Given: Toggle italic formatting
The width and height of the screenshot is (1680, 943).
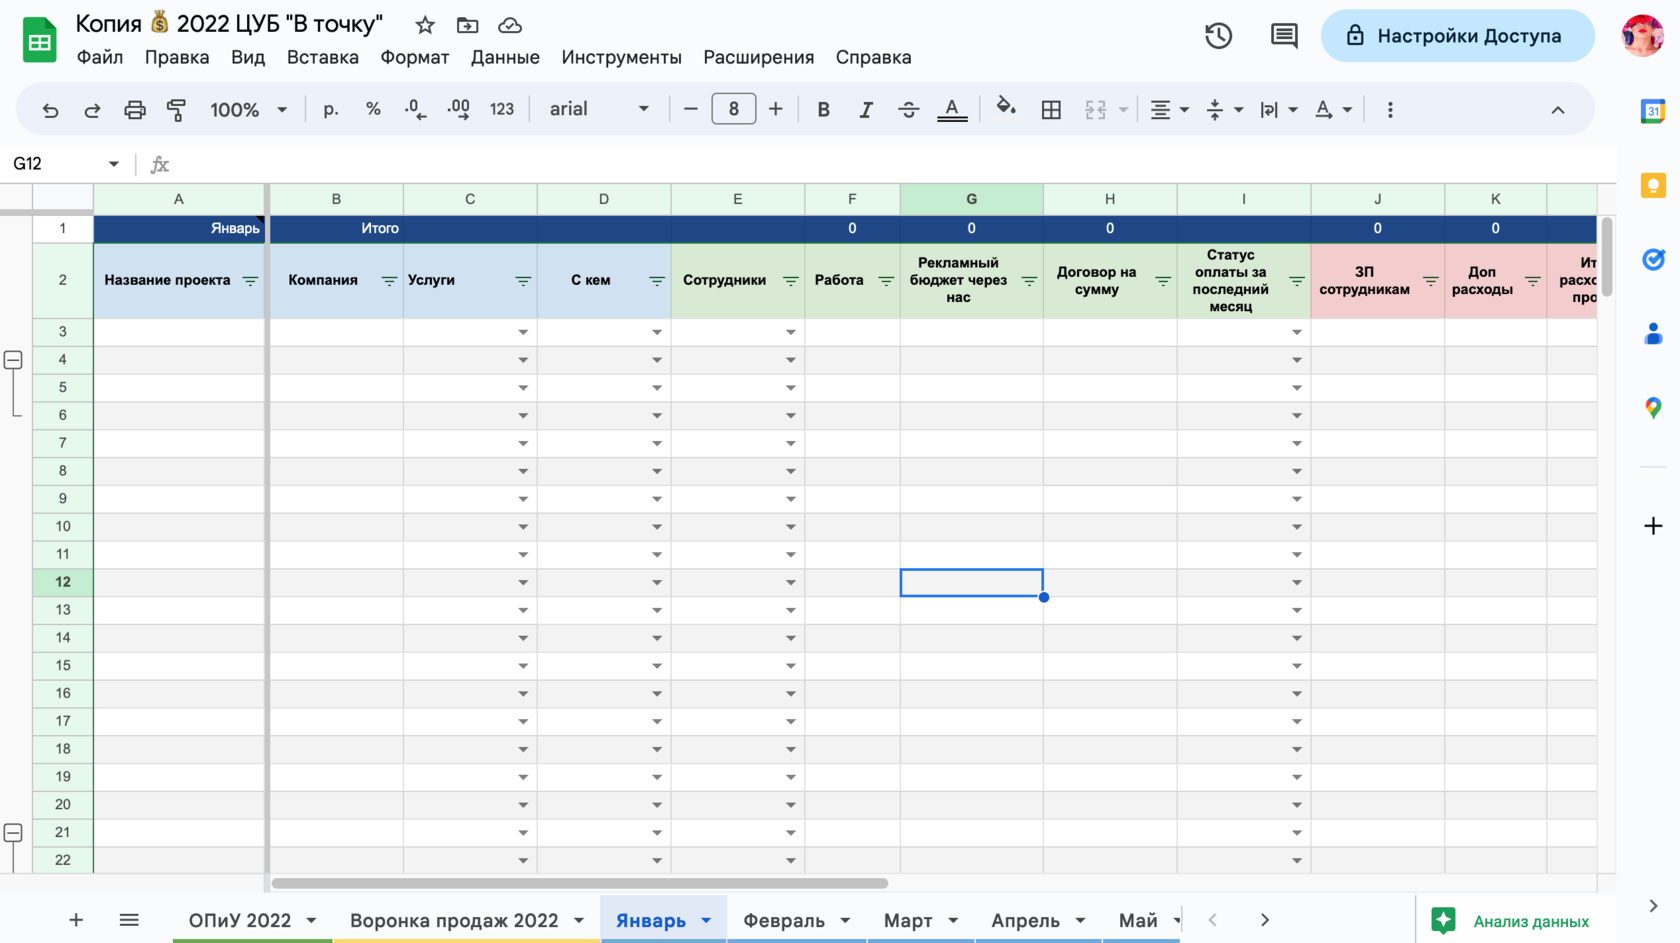Looking at the screenshot, I should (865, 110).
